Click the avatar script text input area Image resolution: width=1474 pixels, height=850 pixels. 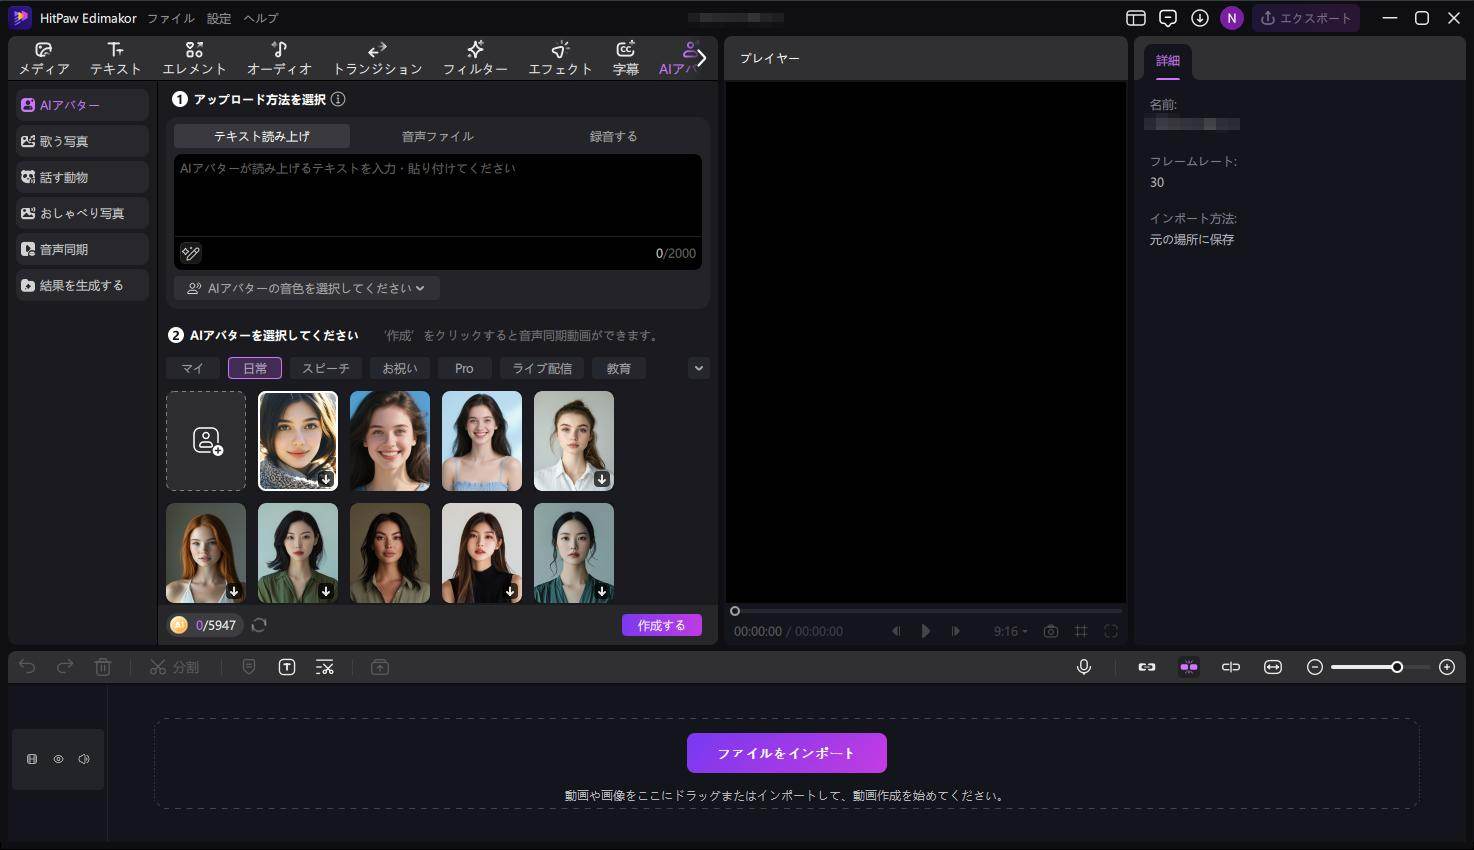tap(438, 195)
